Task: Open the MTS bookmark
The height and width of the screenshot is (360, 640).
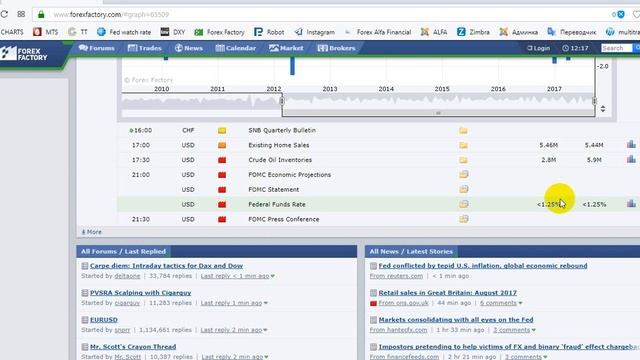Action: point(46,32)
